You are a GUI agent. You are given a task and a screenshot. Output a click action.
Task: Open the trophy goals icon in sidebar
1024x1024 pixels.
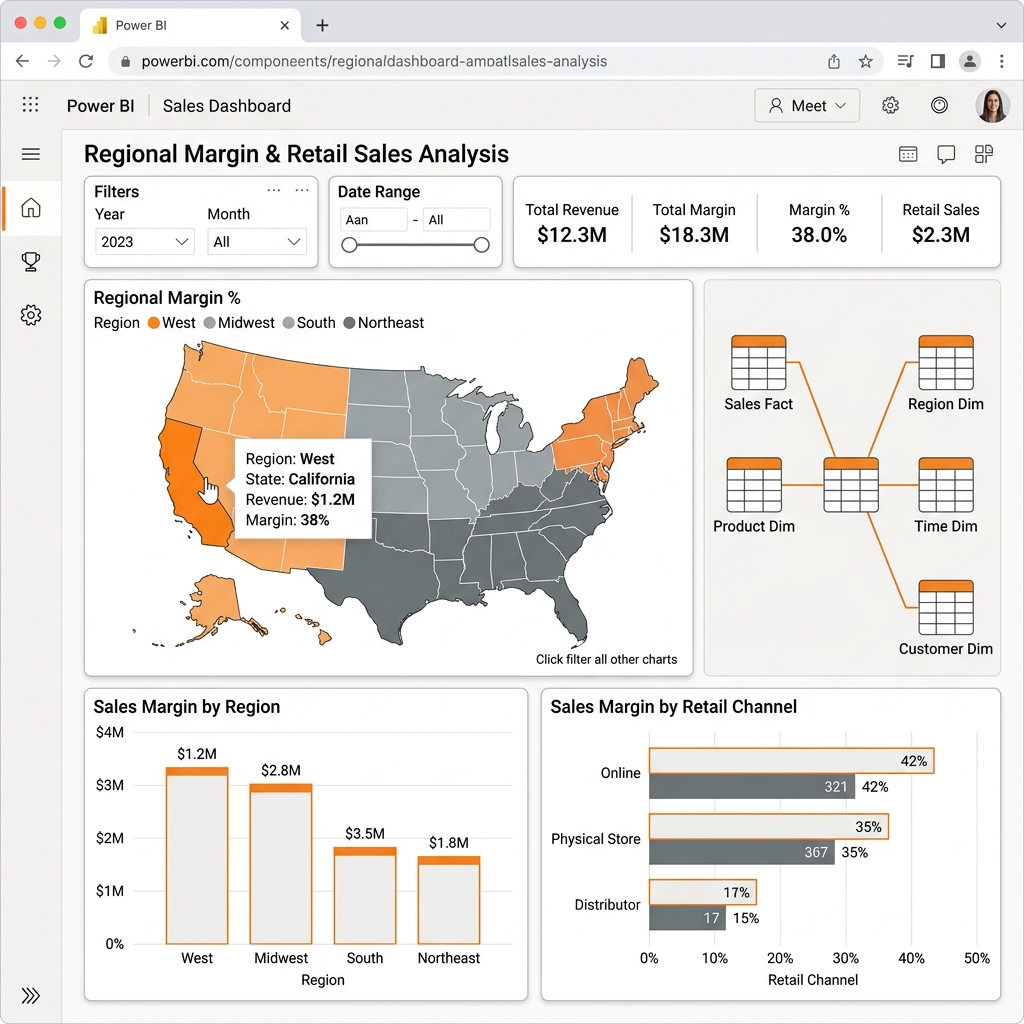(x=31, y=261)
